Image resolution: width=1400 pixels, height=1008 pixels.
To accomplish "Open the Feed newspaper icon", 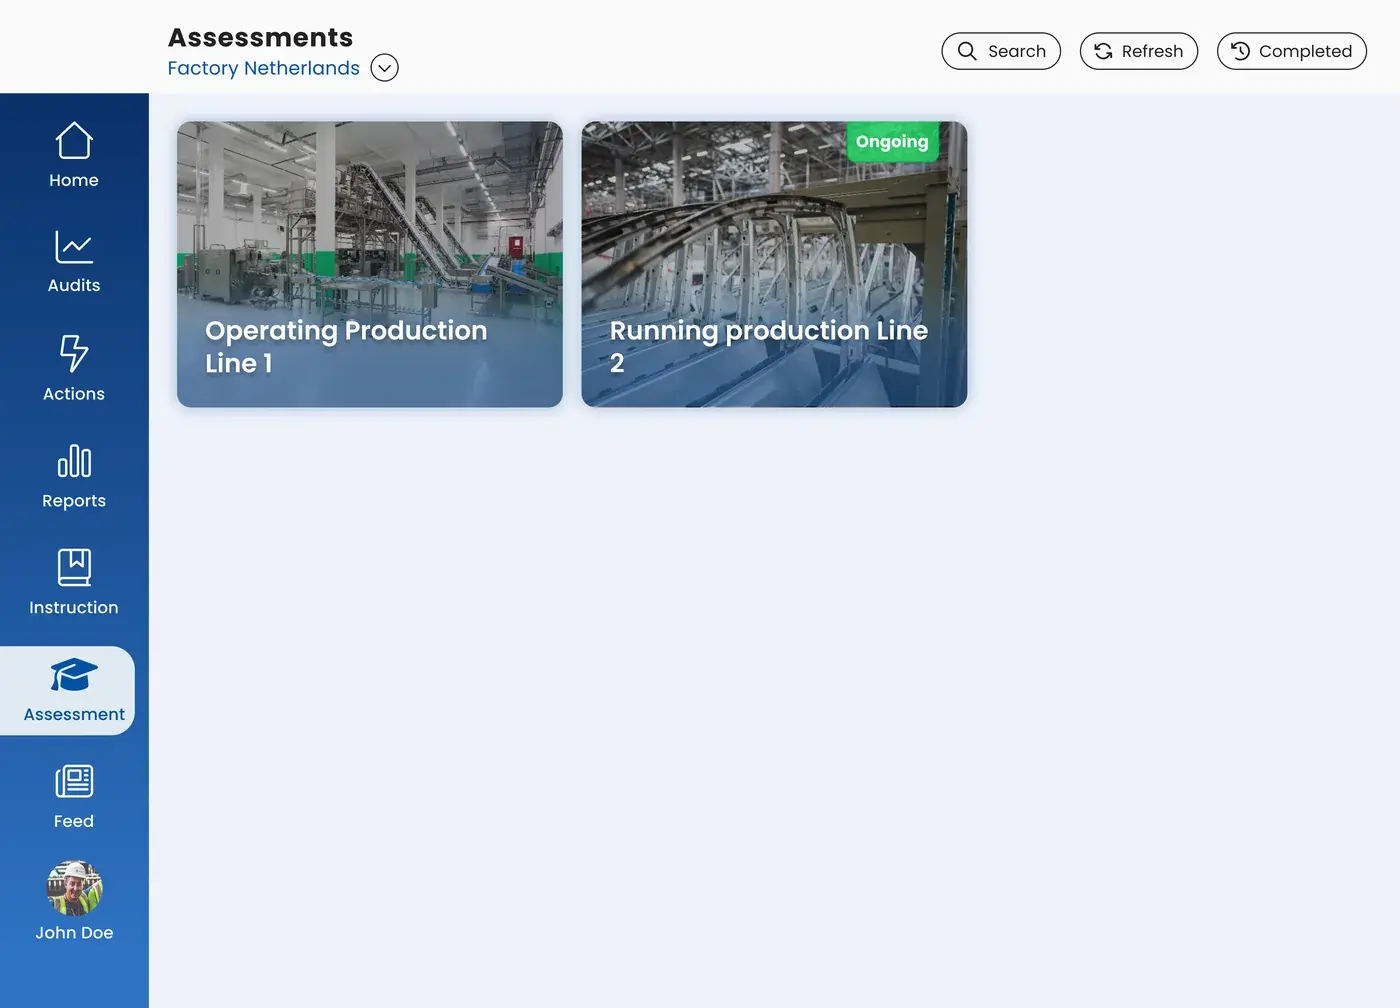I will pos(74,781).
